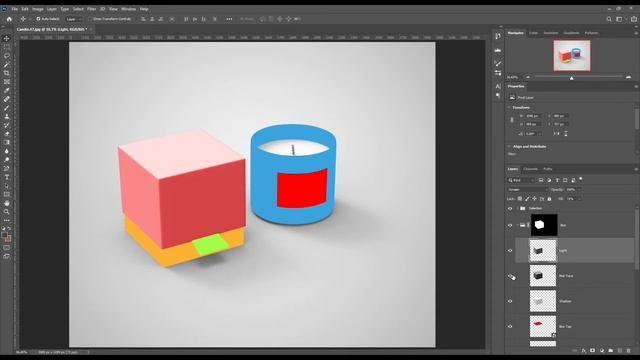
Task: Hide the Light layer
Action: (x=510, y=251)
